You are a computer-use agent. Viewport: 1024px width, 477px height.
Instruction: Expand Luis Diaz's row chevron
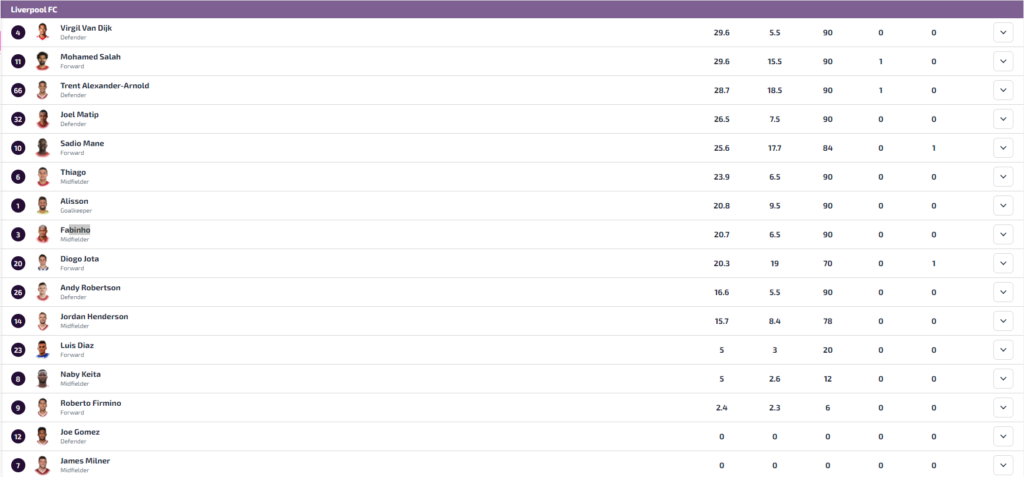tap(1002, 350)
